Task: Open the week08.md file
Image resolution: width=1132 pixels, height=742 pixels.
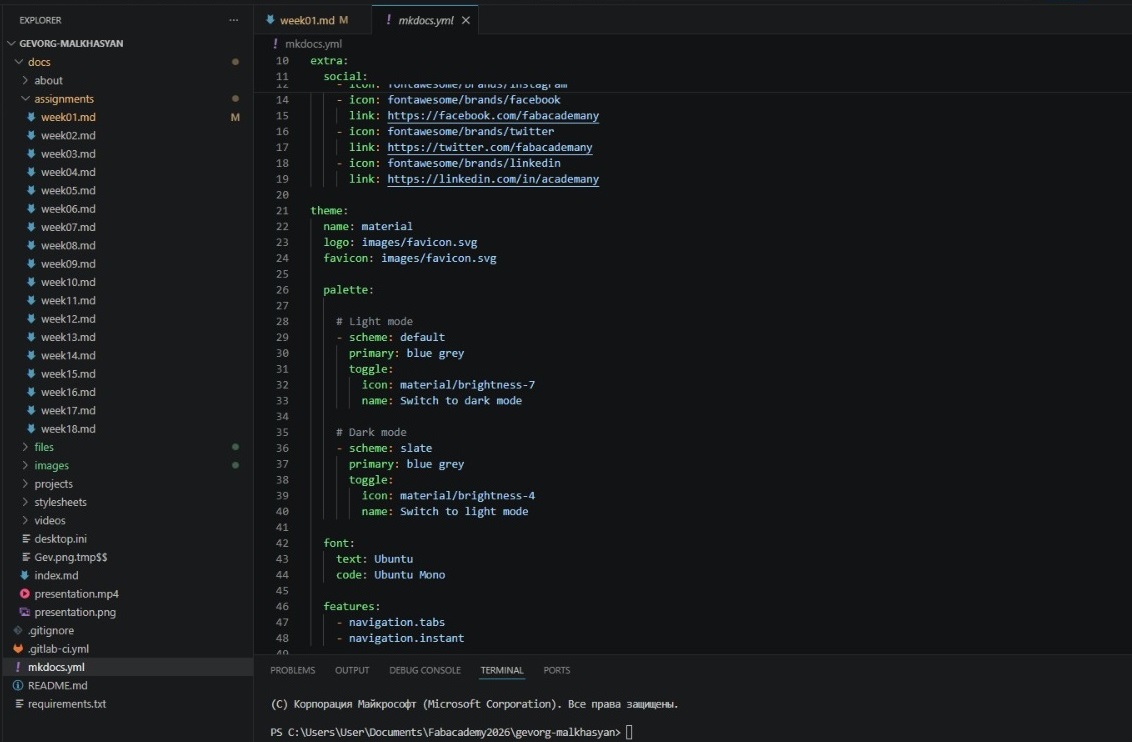Action: pos(68,245)
